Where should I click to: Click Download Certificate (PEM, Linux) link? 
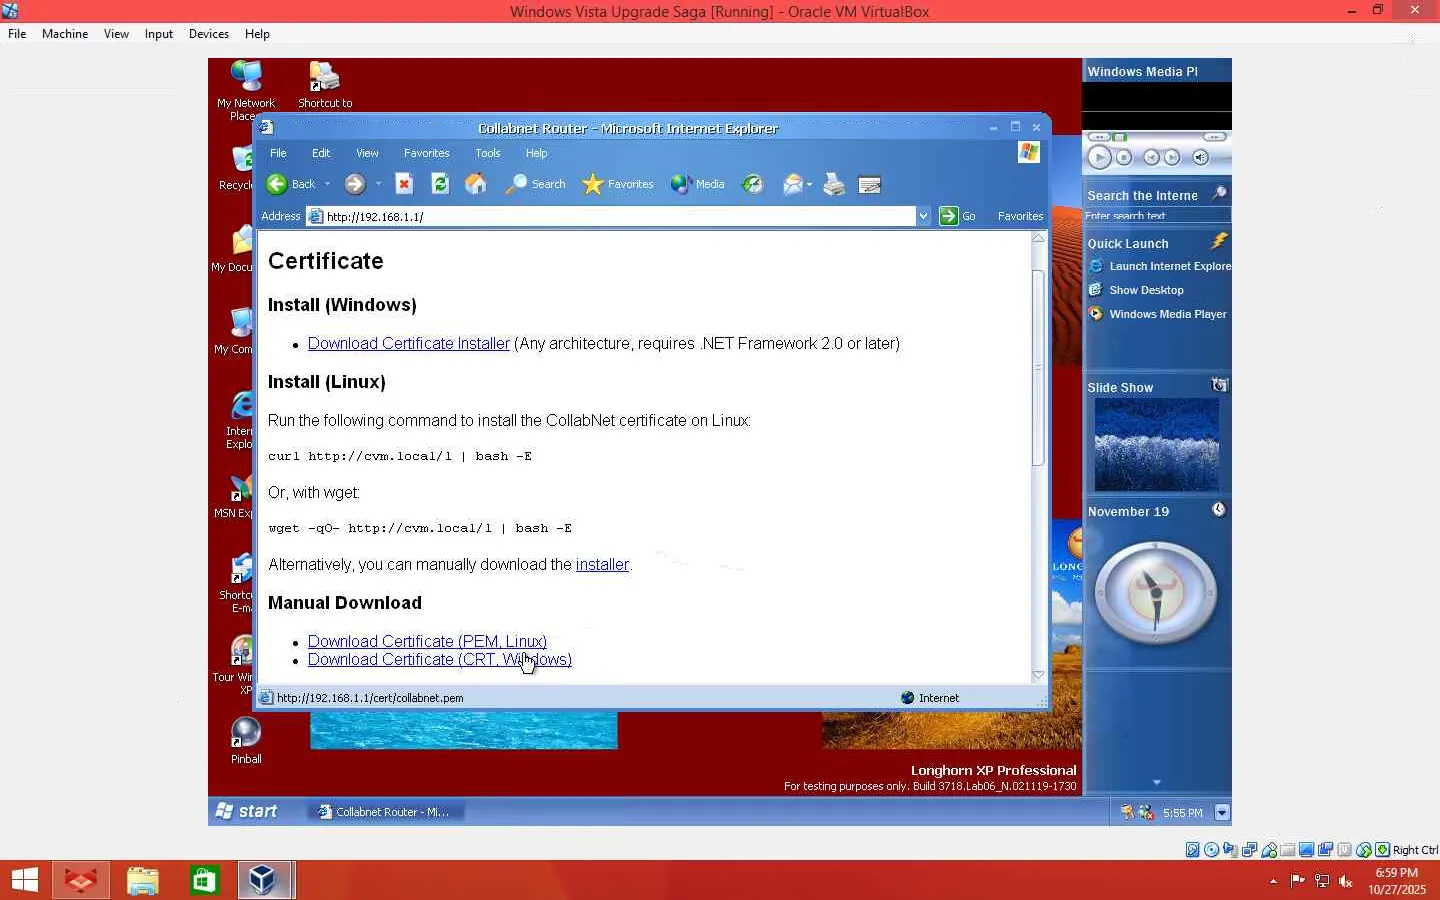427,641
